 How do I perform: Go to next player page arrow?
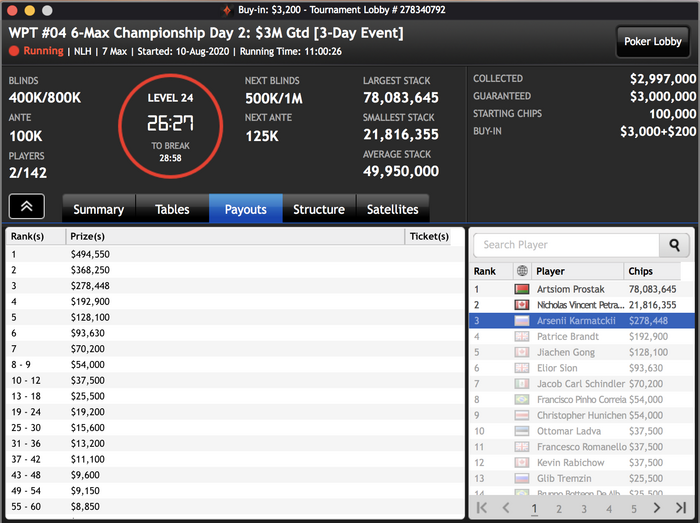[x=656, y=507]
